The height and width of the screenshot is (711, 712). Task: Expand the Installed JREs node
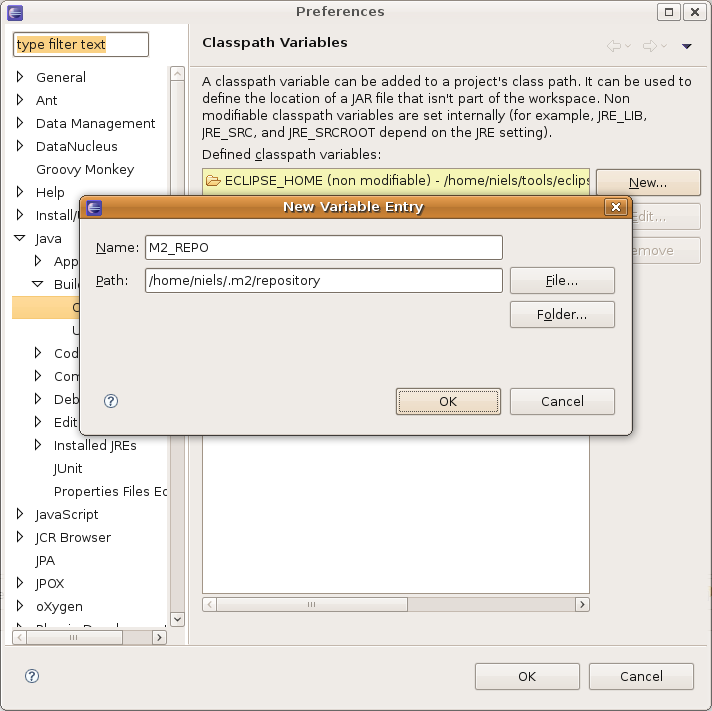click(x=38, y=445)
